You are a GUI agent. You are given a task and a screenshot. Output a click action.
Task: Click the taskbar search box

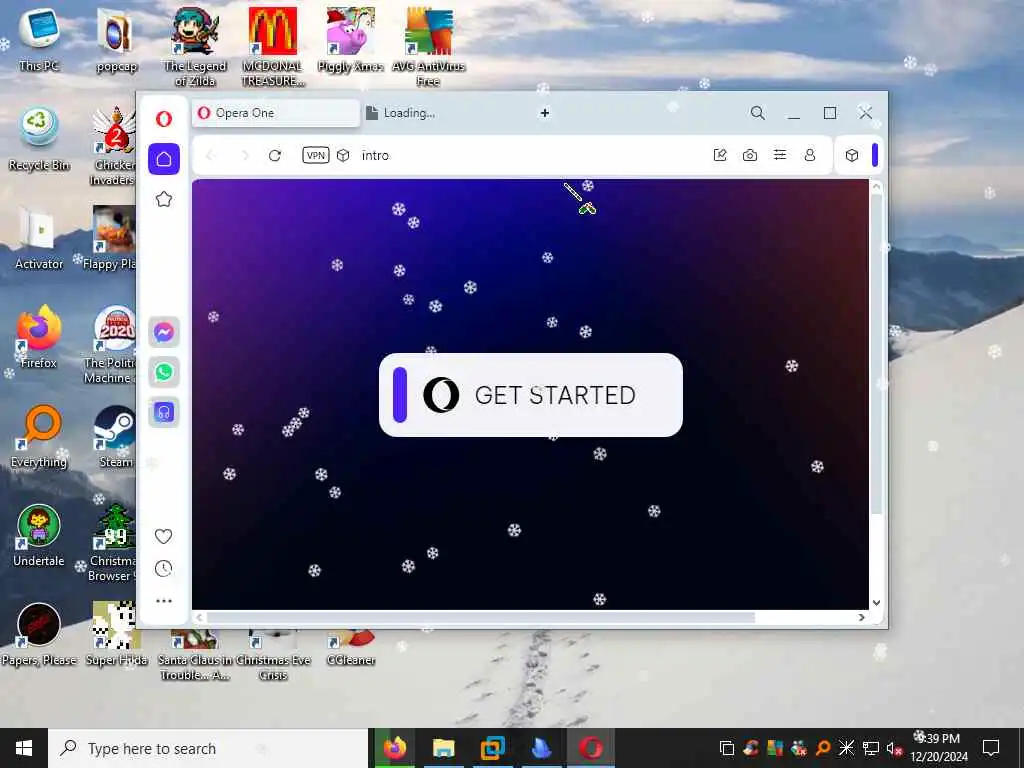(x=208, y=748)
